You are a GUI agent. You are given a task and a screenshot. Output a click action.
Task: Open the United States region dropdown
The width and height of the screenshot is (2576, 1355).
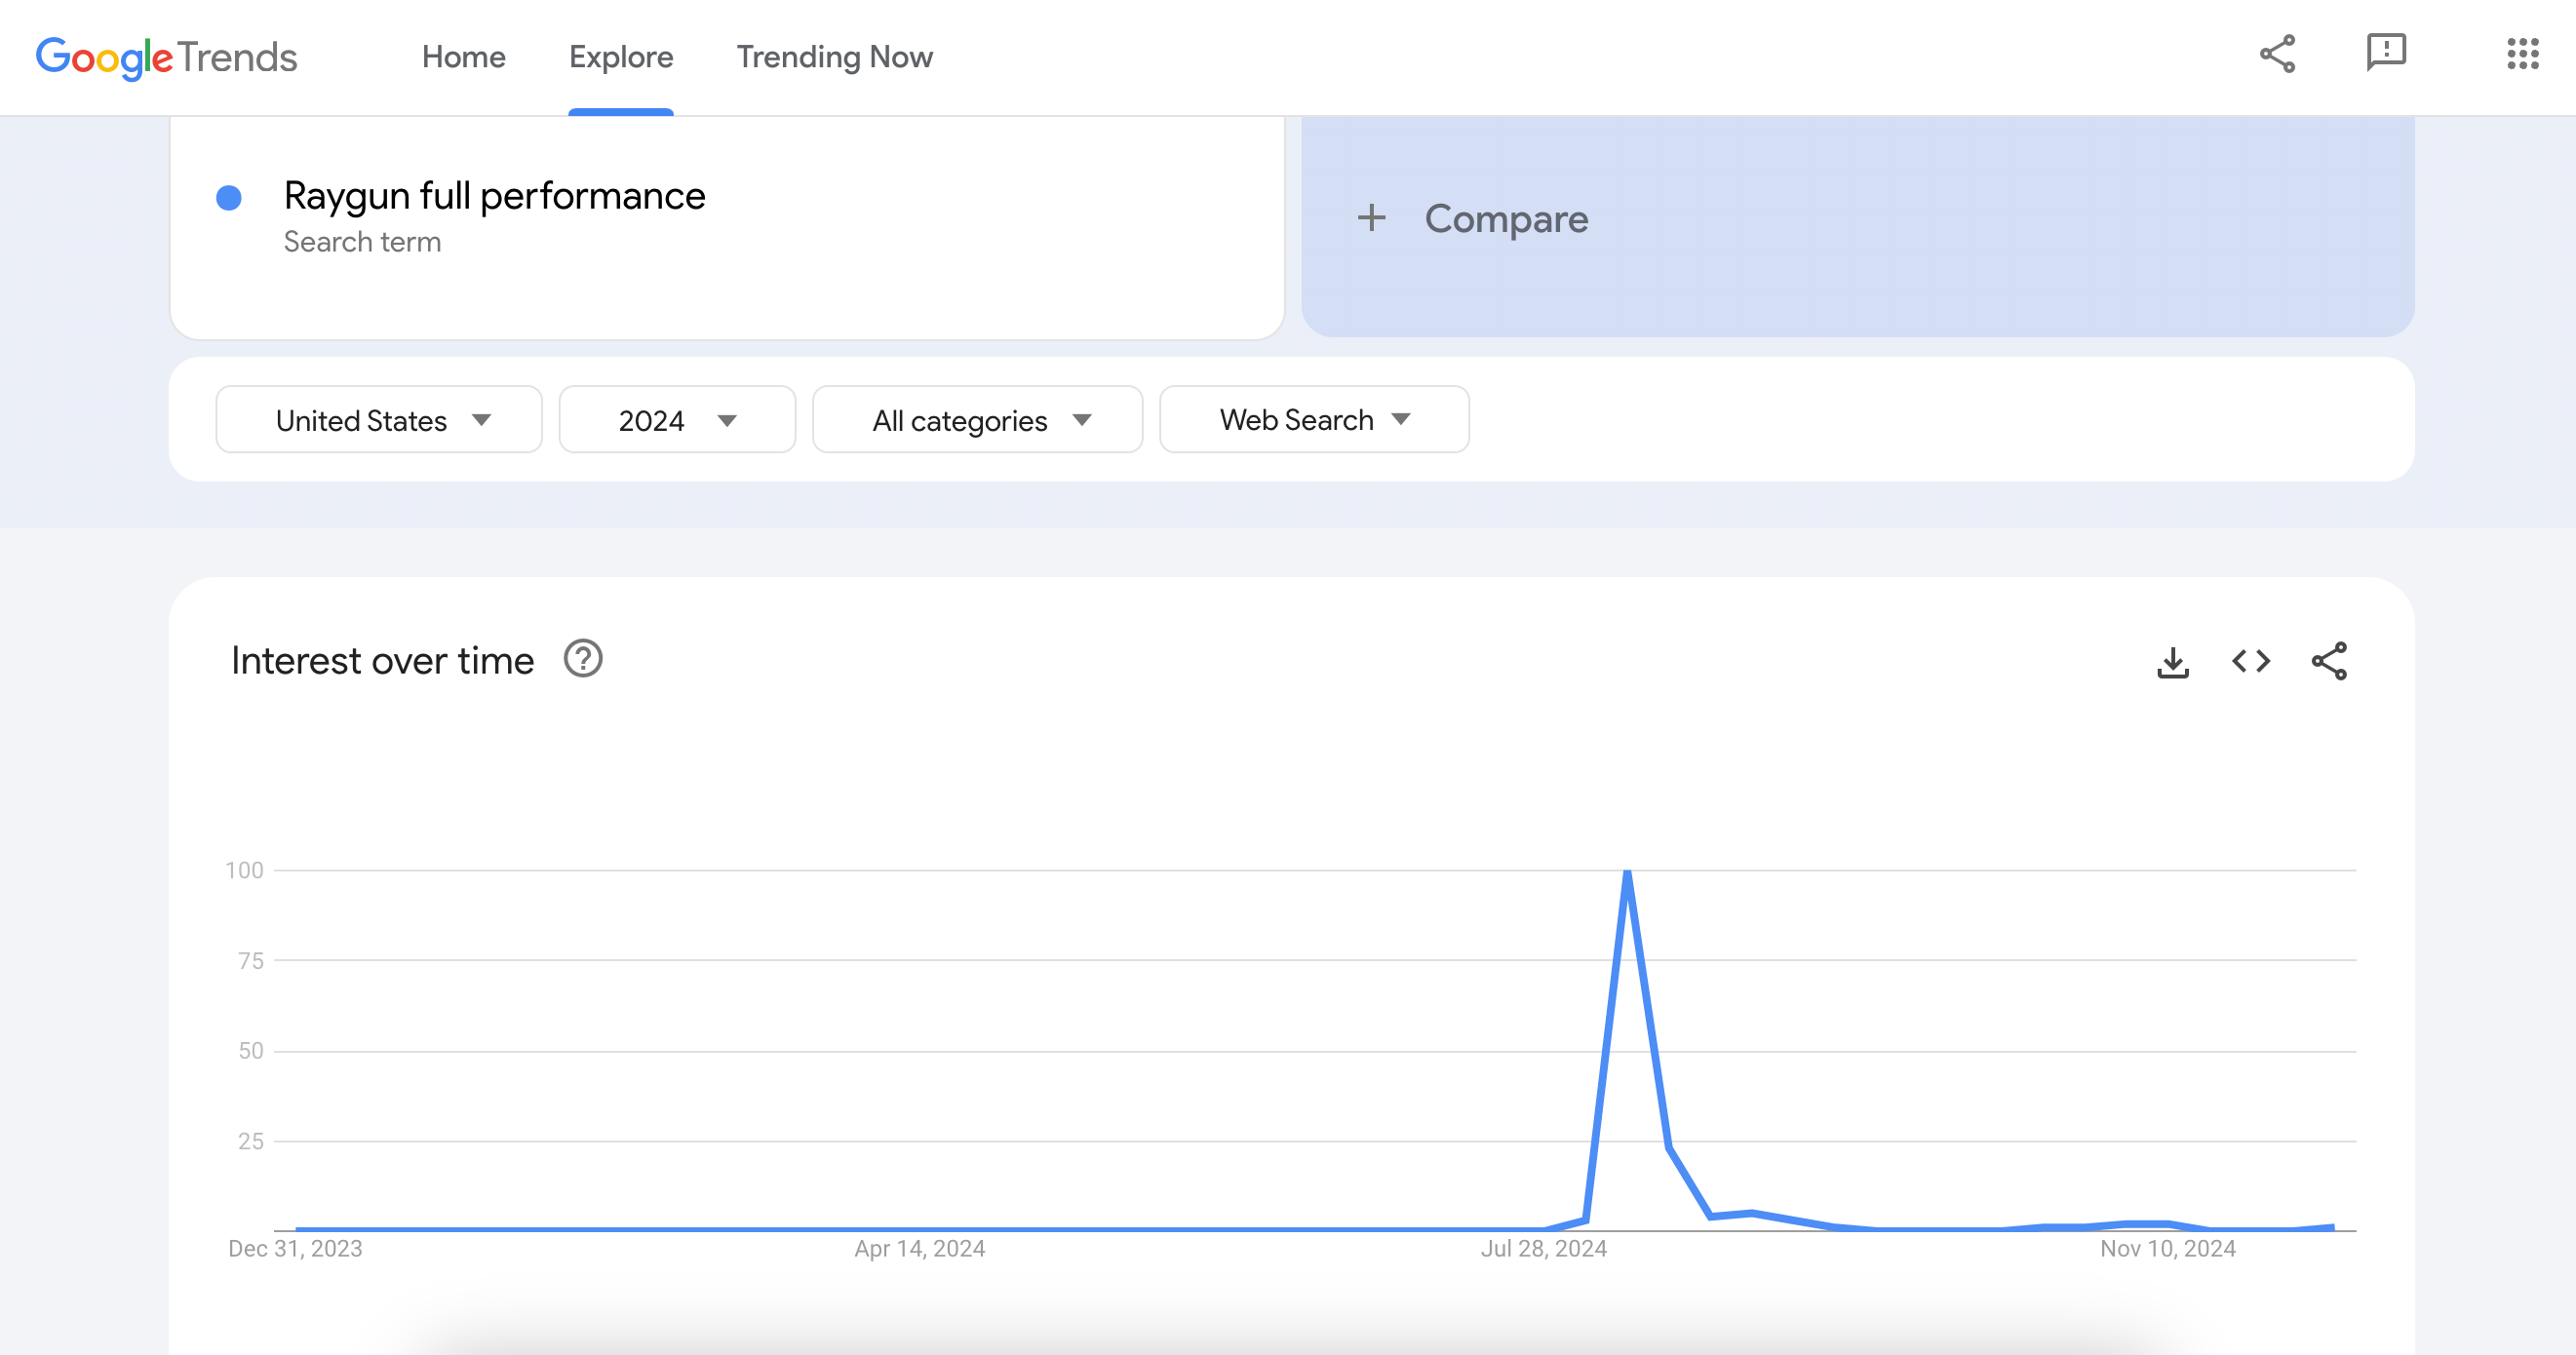[379, 420]
